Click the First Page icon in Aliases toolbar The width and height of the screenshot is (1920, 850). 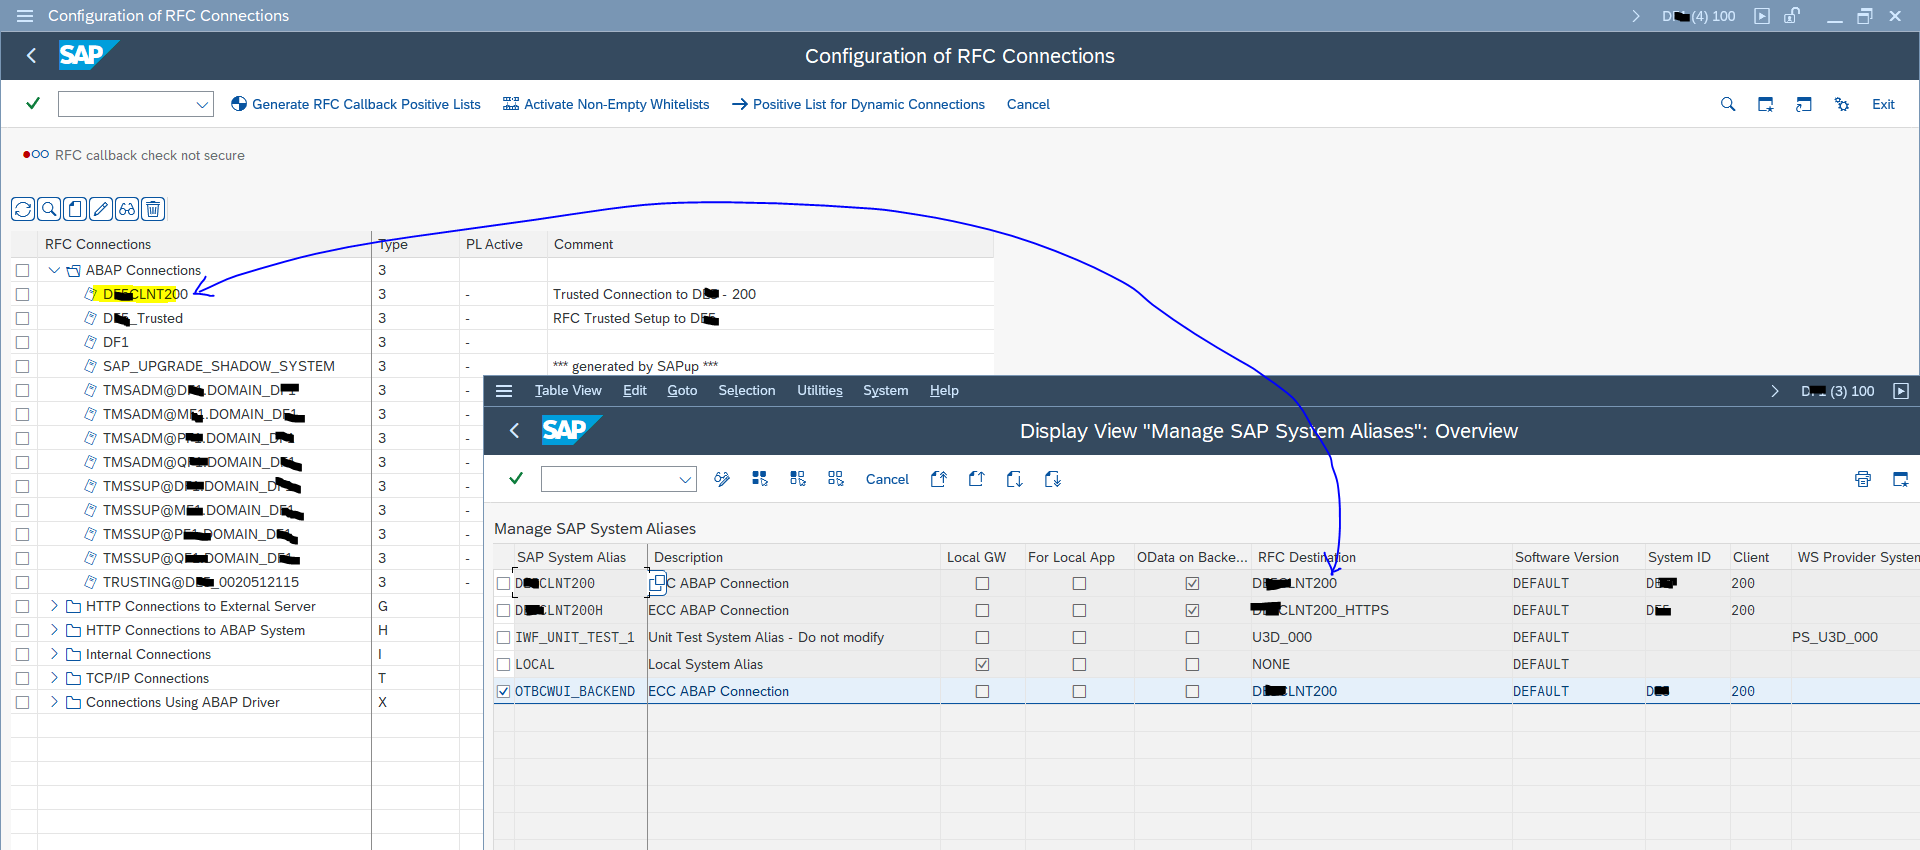938,479
